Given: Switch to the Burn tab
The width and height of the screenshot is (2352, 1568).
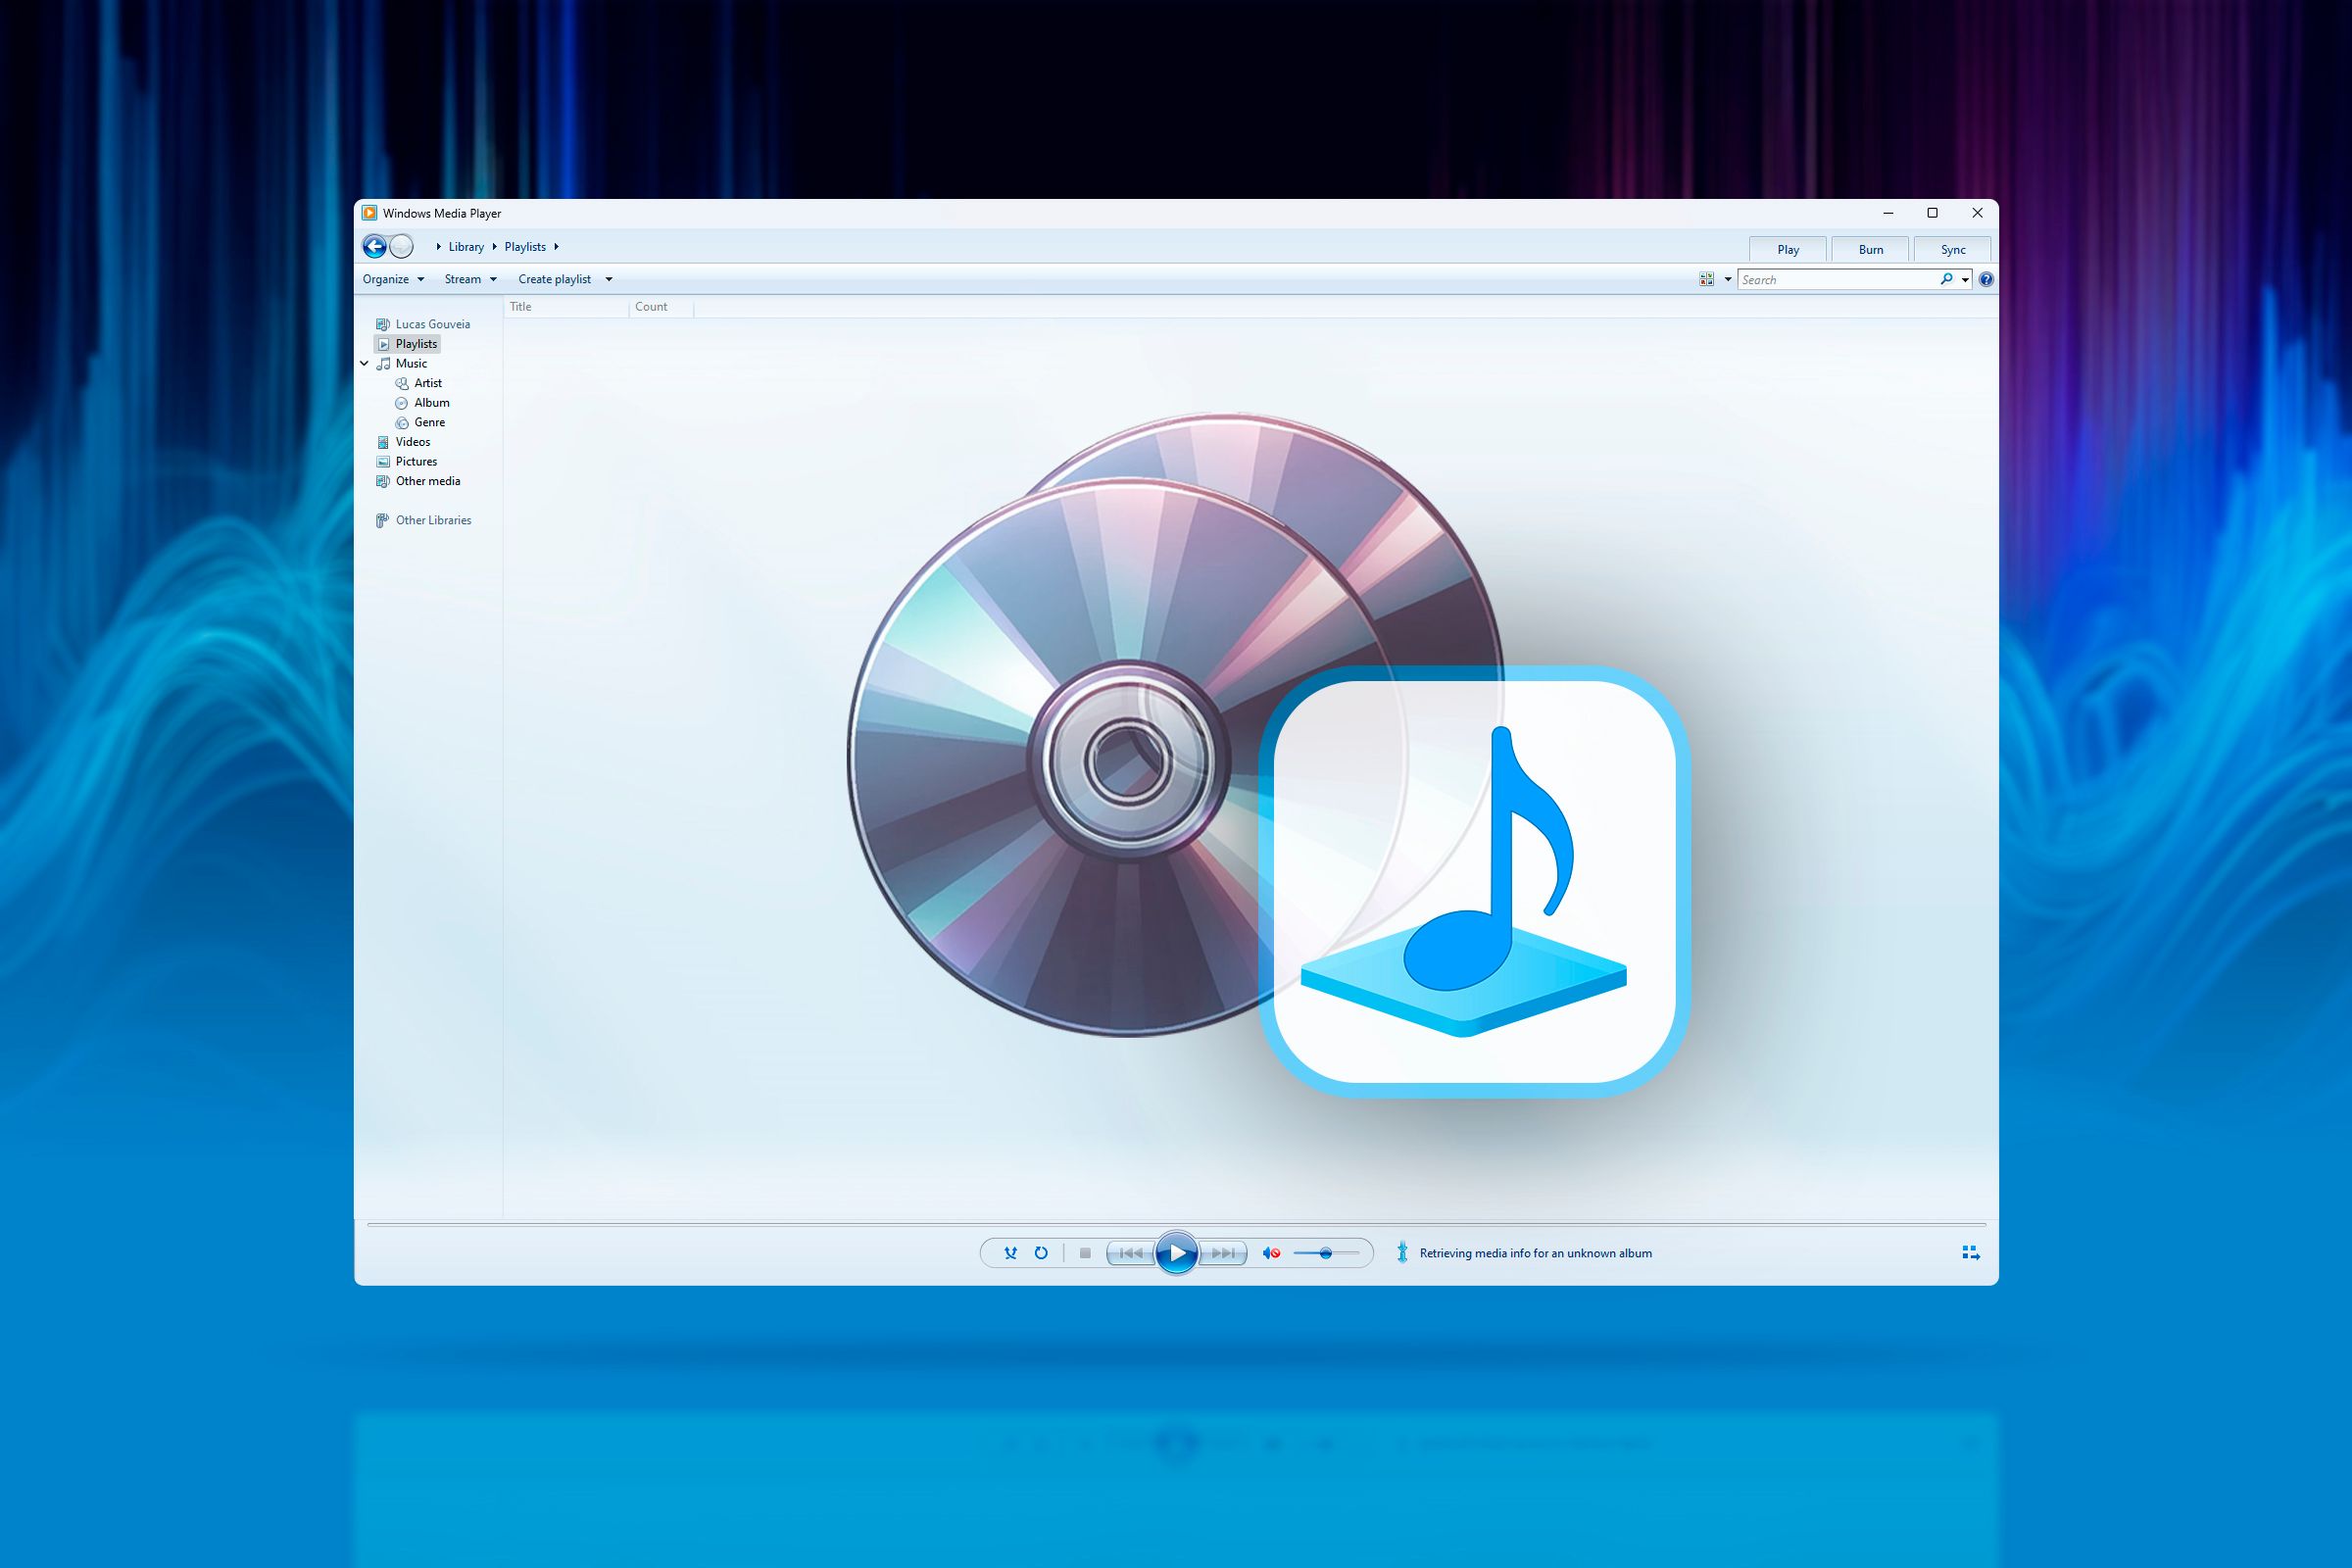Looking at the screenshot, I should coord(1869,249).
